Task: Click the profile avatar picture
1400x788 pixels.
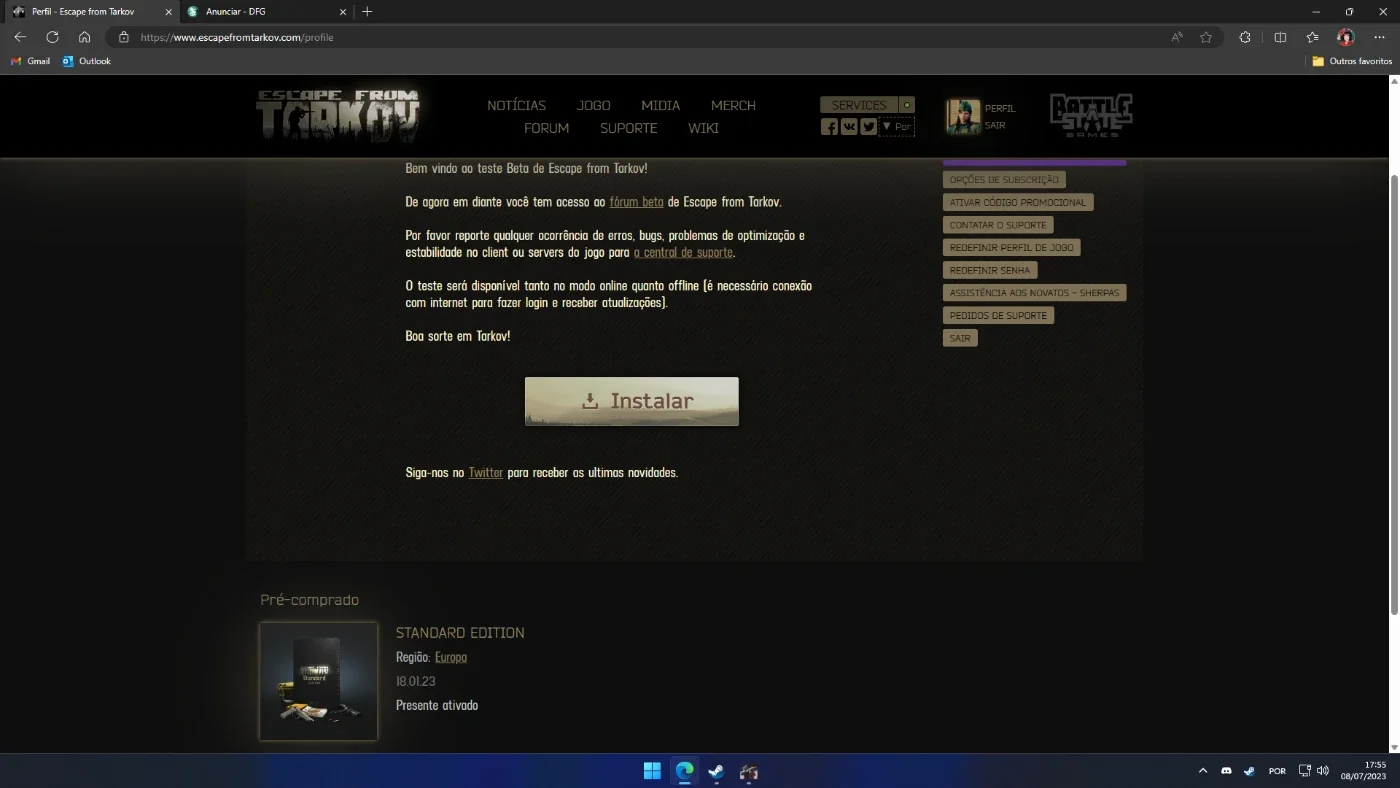Action: click(963, 116)
